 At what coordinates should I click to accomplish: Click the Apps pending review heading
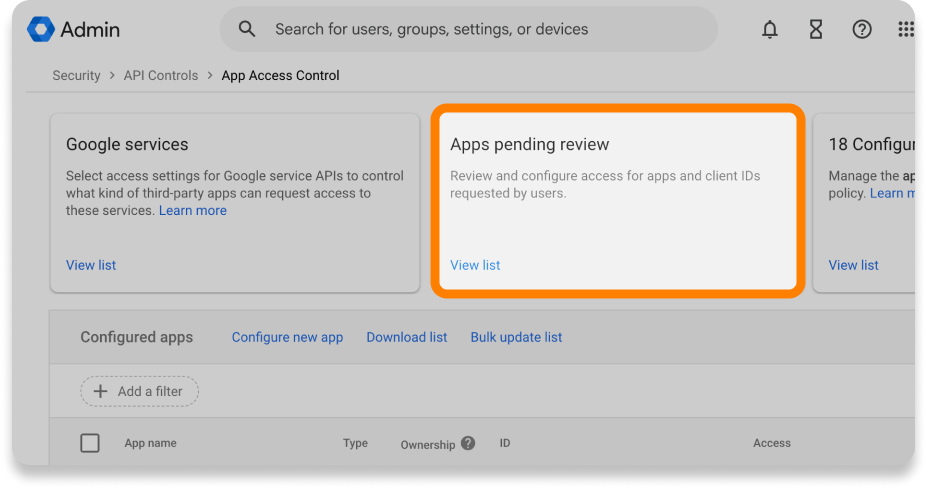click(x=530, y=144)
